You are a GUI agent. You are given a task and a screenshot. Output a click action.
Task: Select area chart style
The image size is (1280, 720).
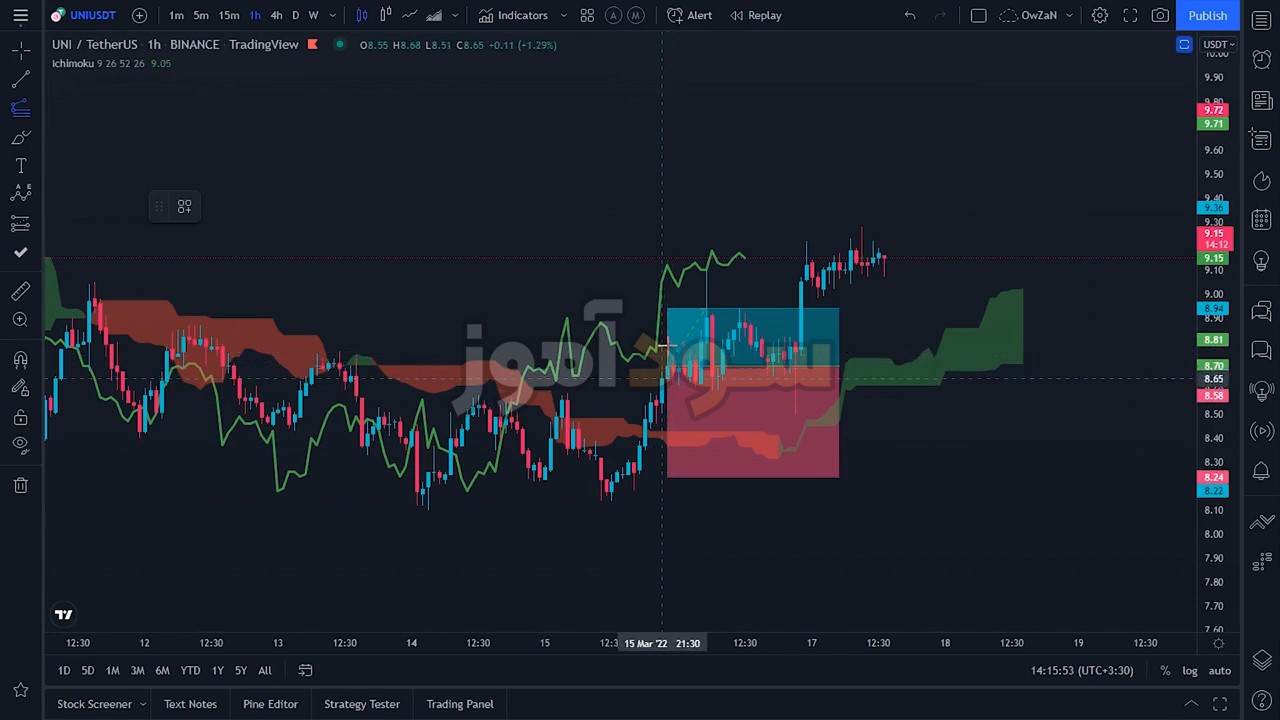(x=434, y=15)
